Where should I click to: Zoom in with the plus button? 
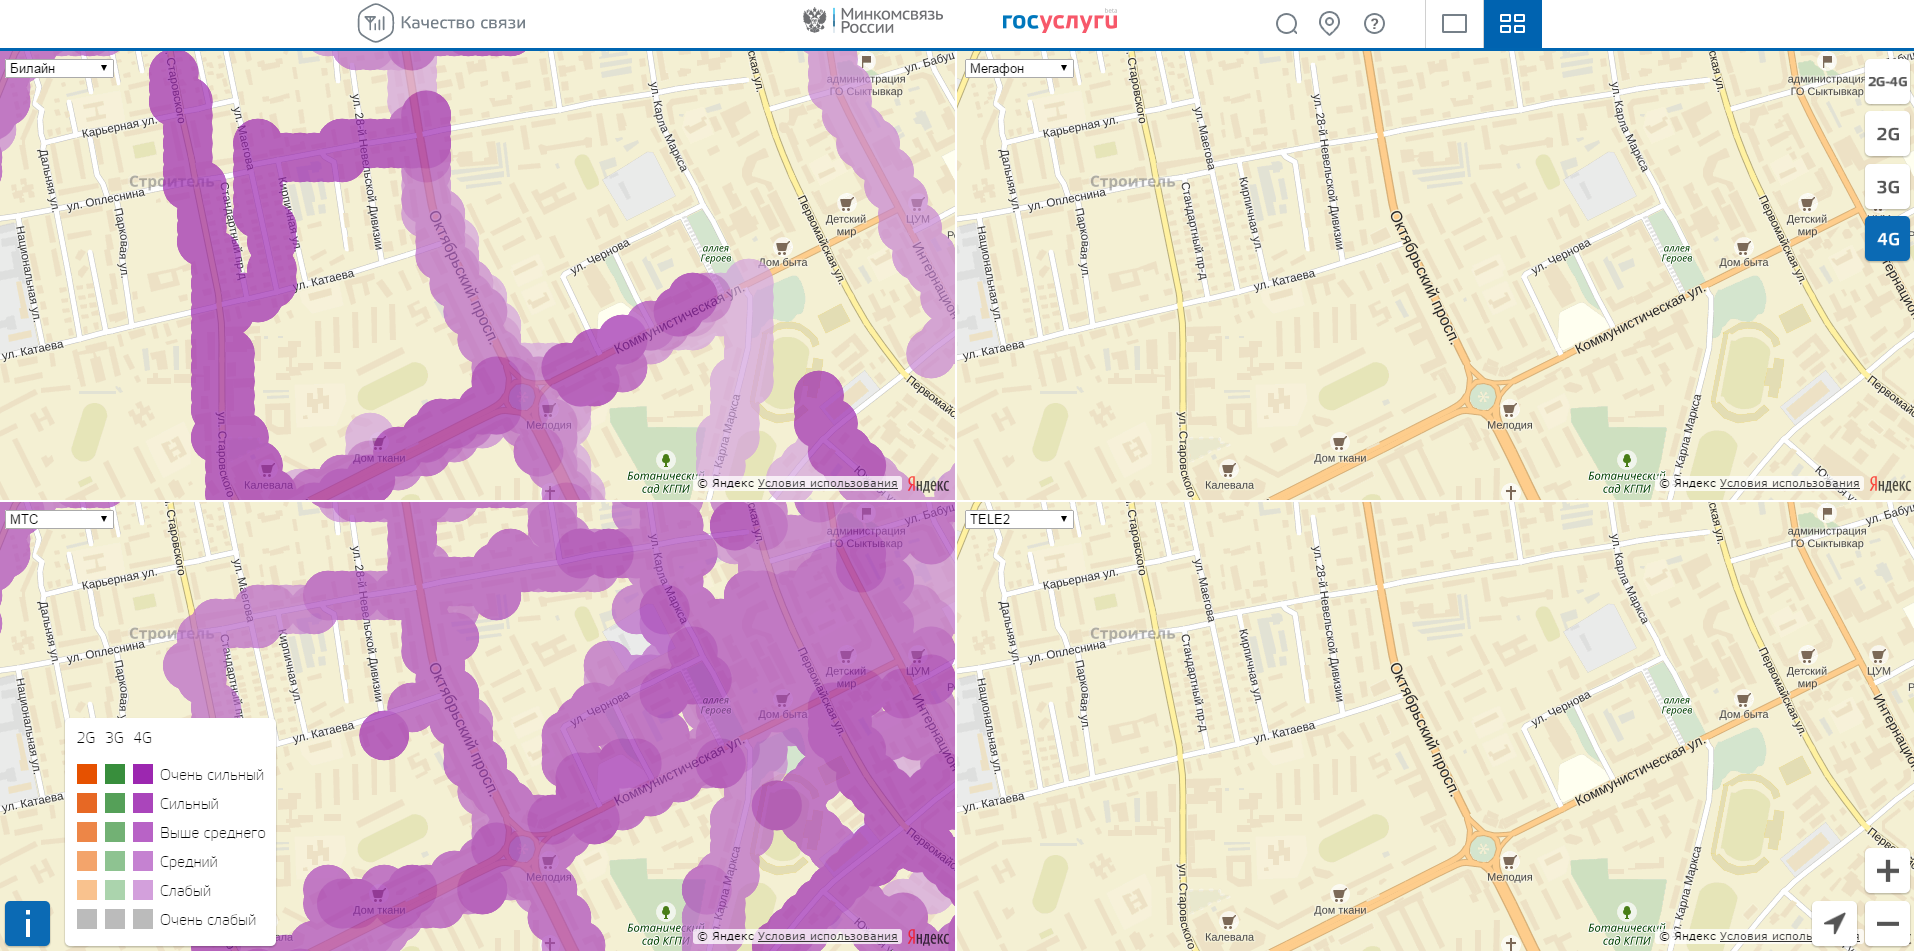coord(1887,871)
